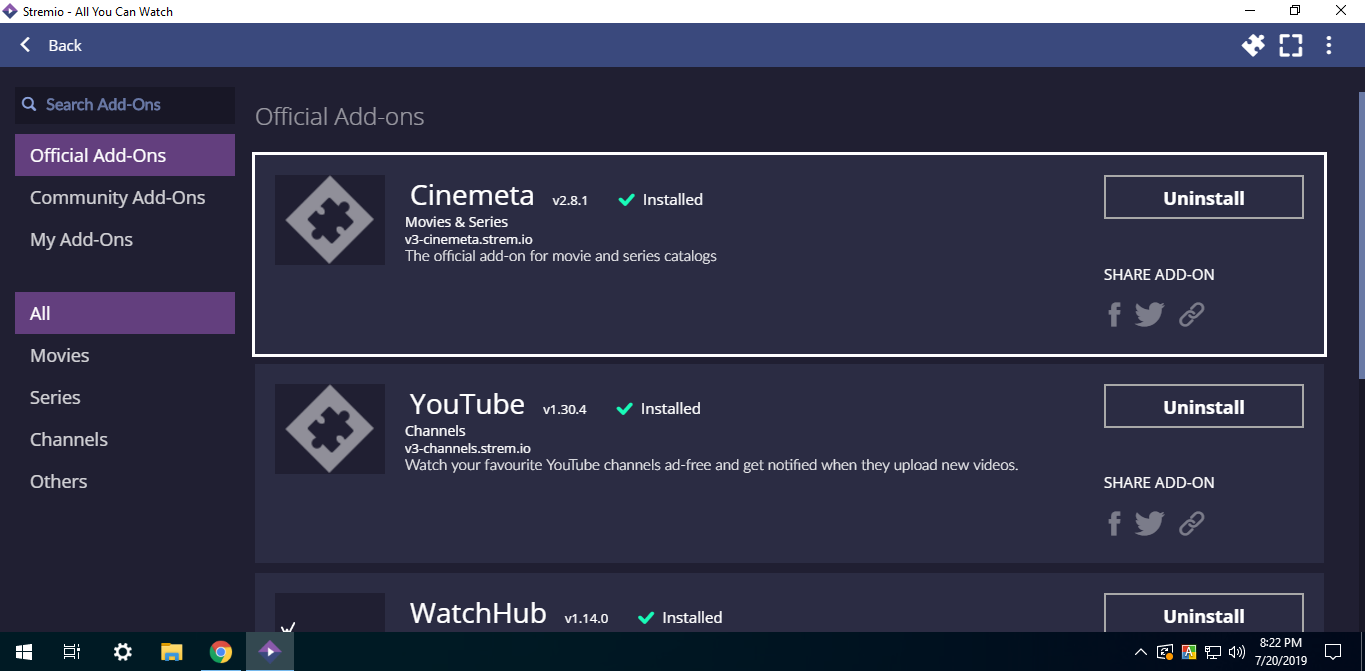Click the Cinemeta puzzle logo thumbnail
This screenshot has height=671, width=1365.
coord(330,220)
